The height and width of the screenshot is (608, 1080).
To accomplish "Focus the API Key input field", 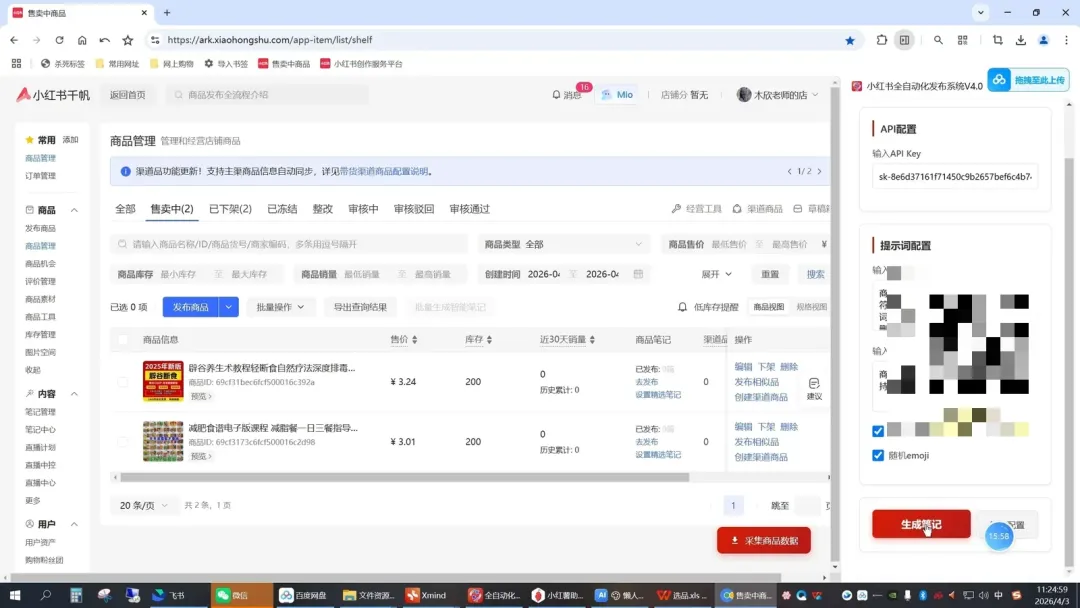I will (955, 177).
